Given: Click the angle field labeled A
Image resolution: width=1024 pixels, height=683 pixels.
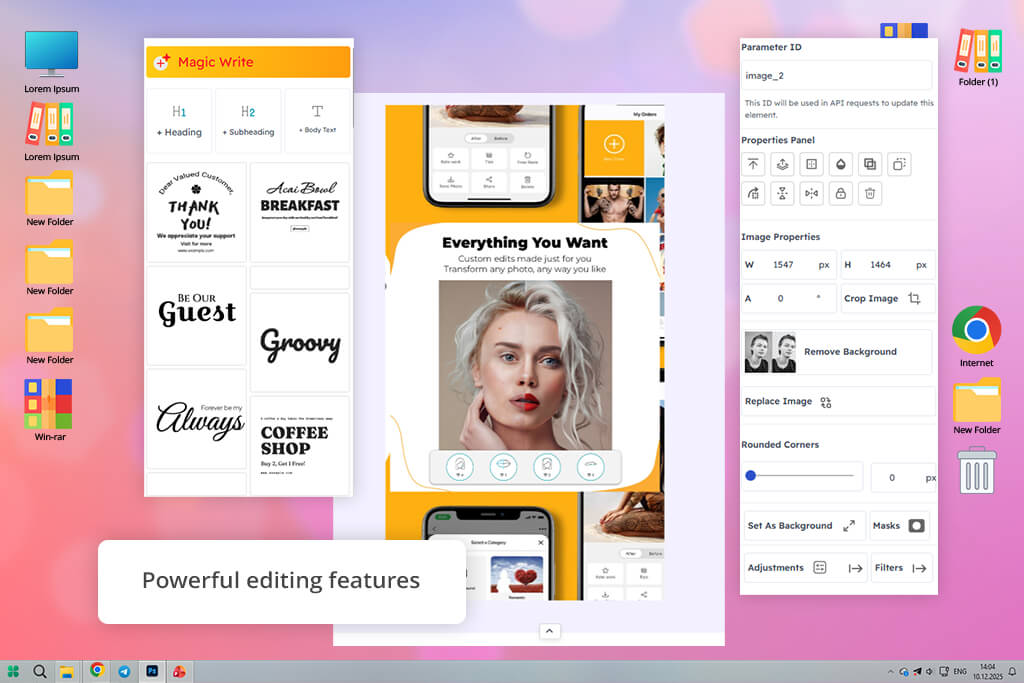Looking at the screenshot, I should point(788,298).
